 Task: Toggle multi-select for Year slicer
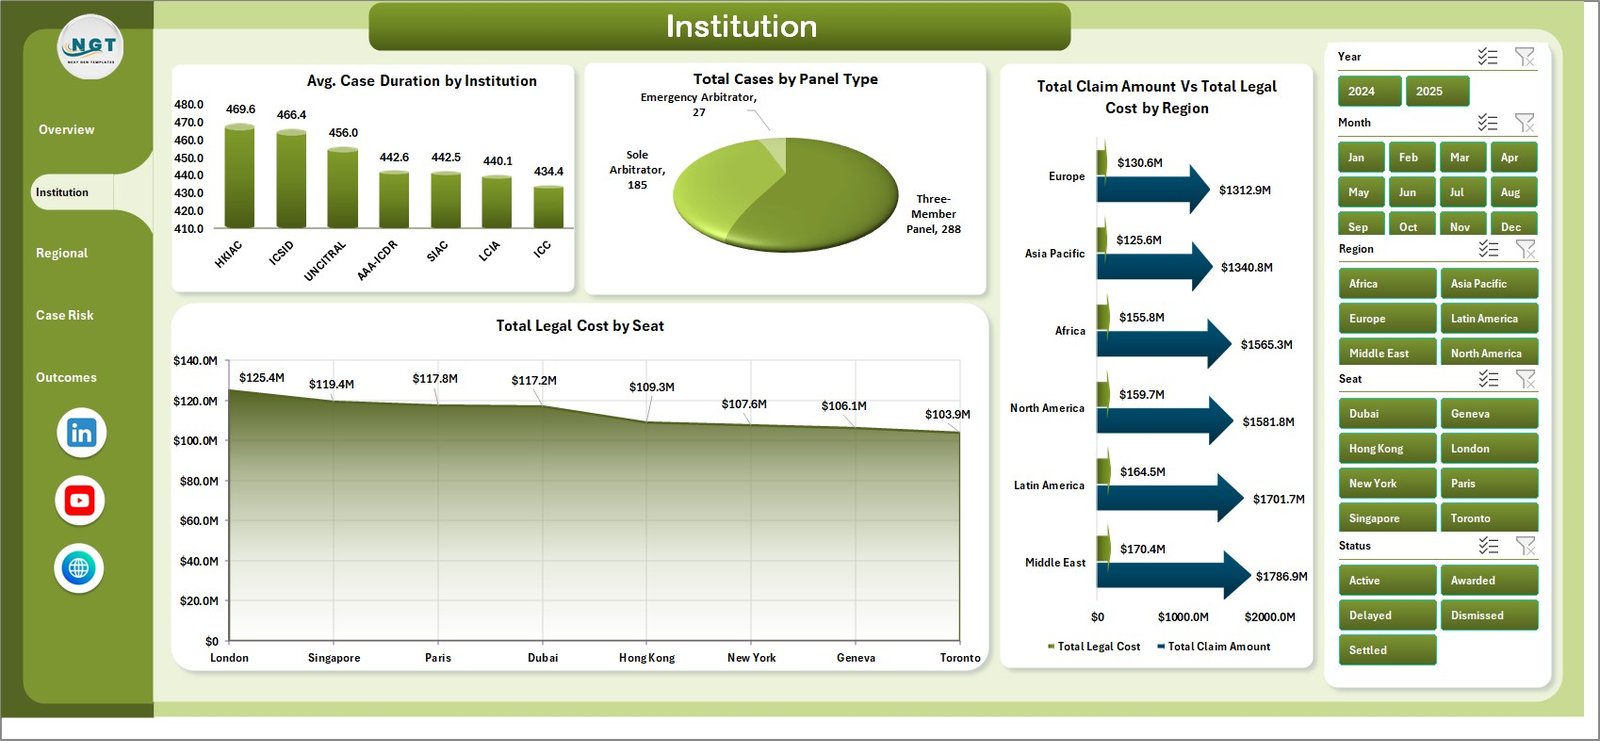pyautogui.click(x=1488, y=57)
